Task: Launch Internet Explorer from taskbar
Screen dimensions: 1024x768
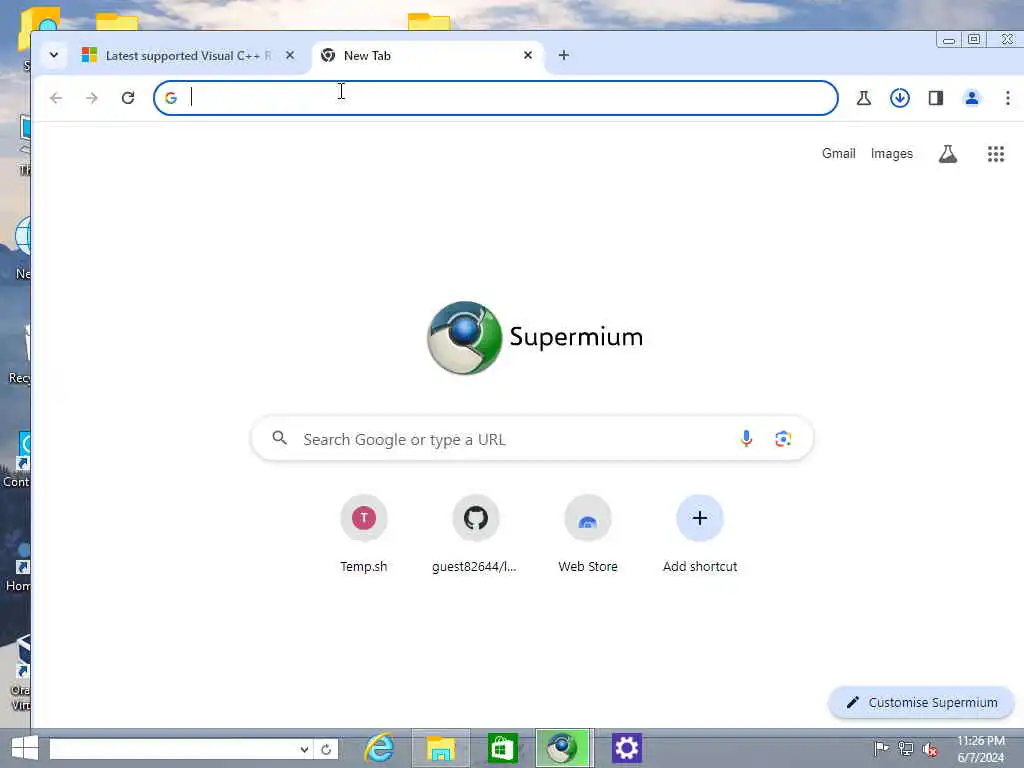Action: coord(379,748)
